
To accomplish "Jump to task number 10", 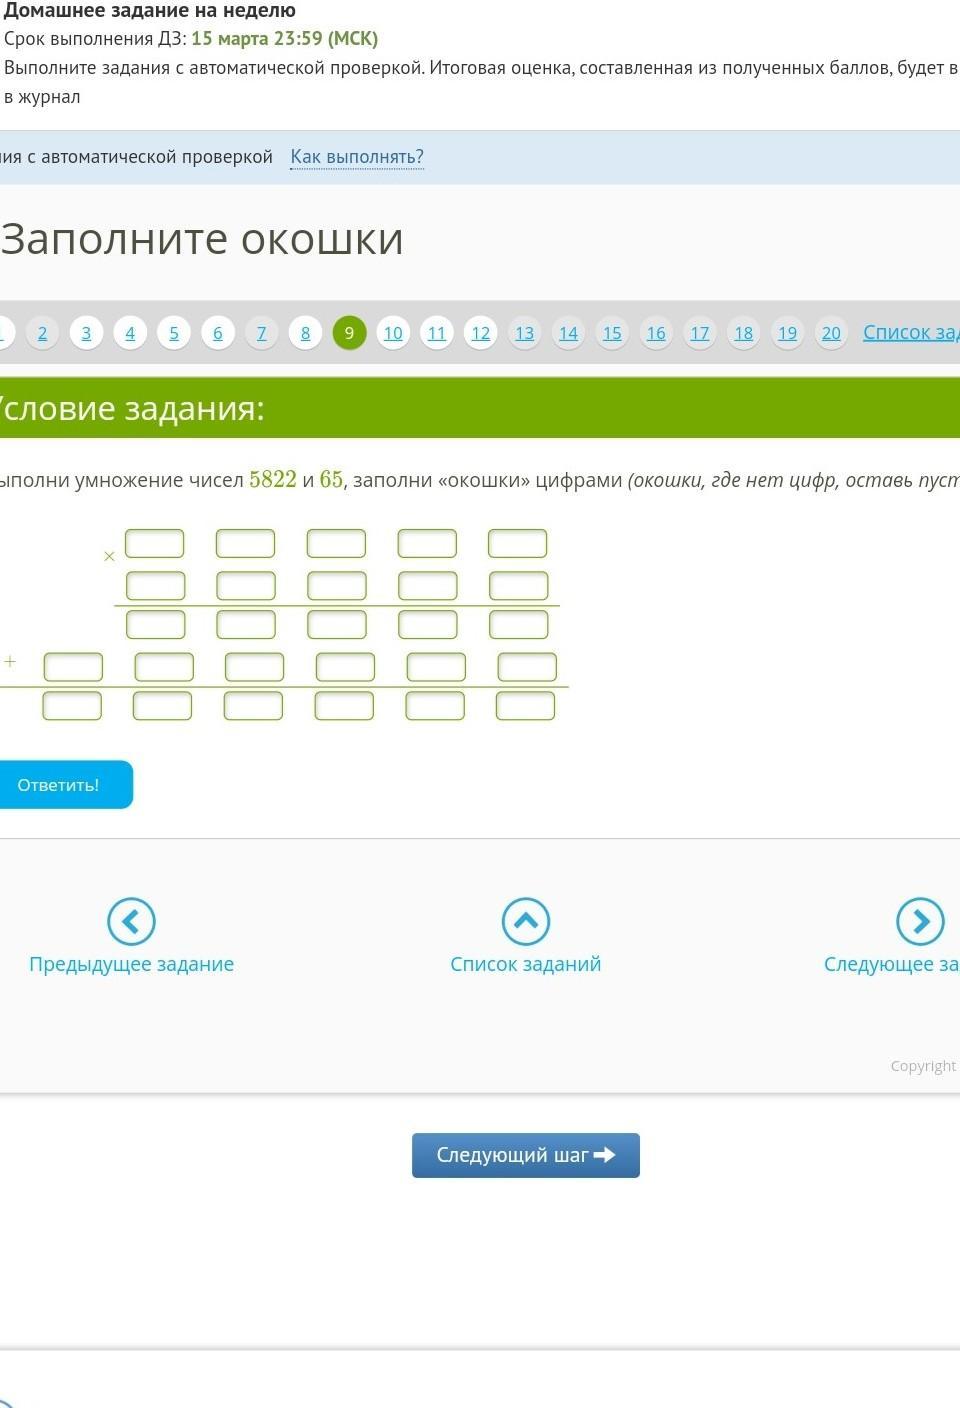I will coord(393,333).
